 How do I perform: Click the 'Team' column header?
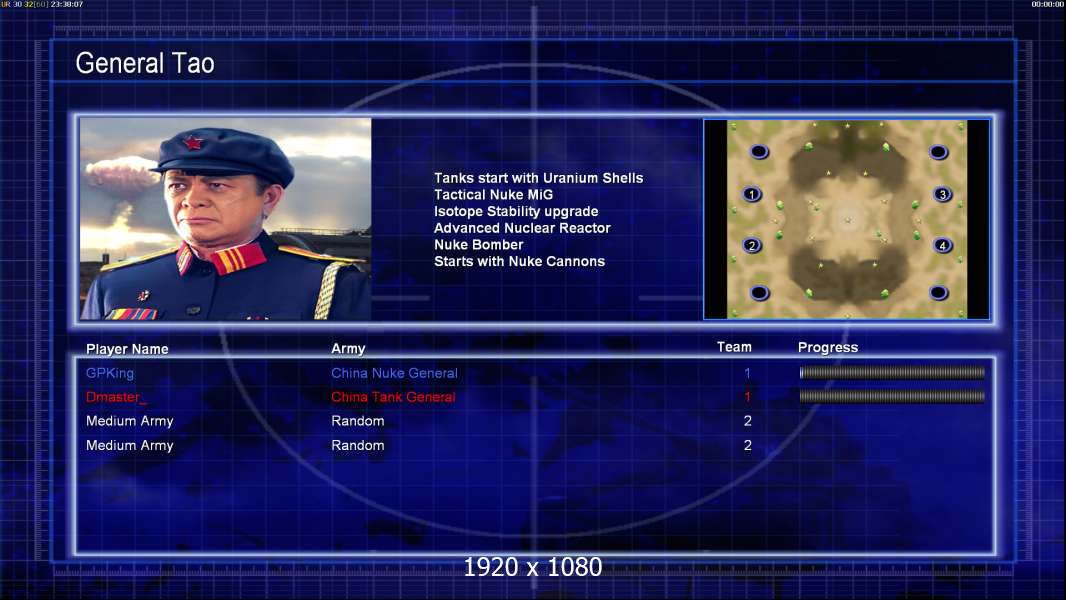[734, 347]
